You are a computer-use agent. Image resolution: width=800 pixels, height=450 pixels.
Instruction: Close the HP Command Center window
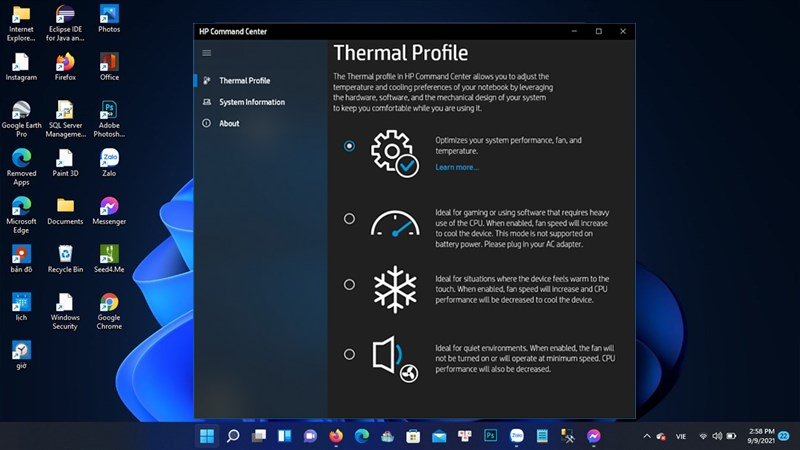623,32
